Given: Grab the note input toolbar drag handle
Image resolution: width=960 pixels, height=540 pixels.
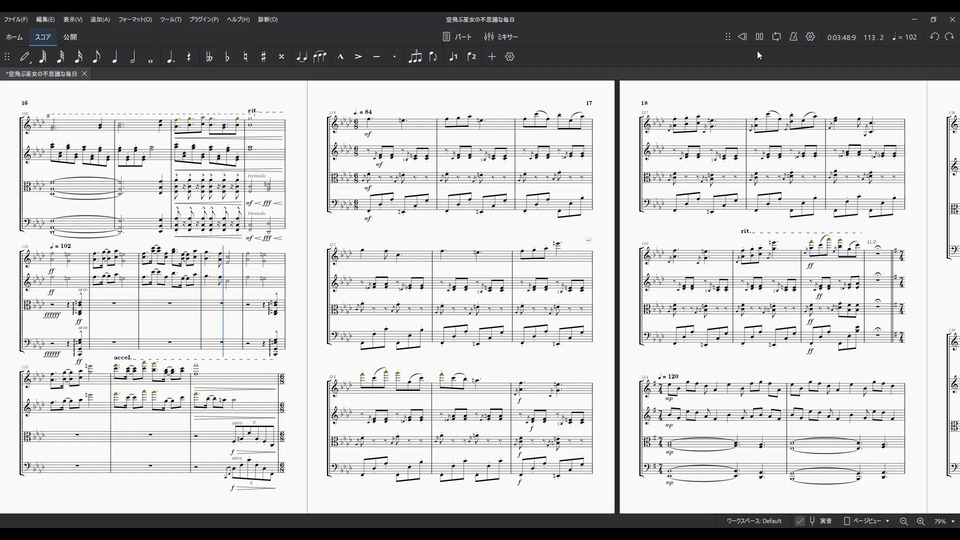Looking at the screenshot, I should [7, 56].
